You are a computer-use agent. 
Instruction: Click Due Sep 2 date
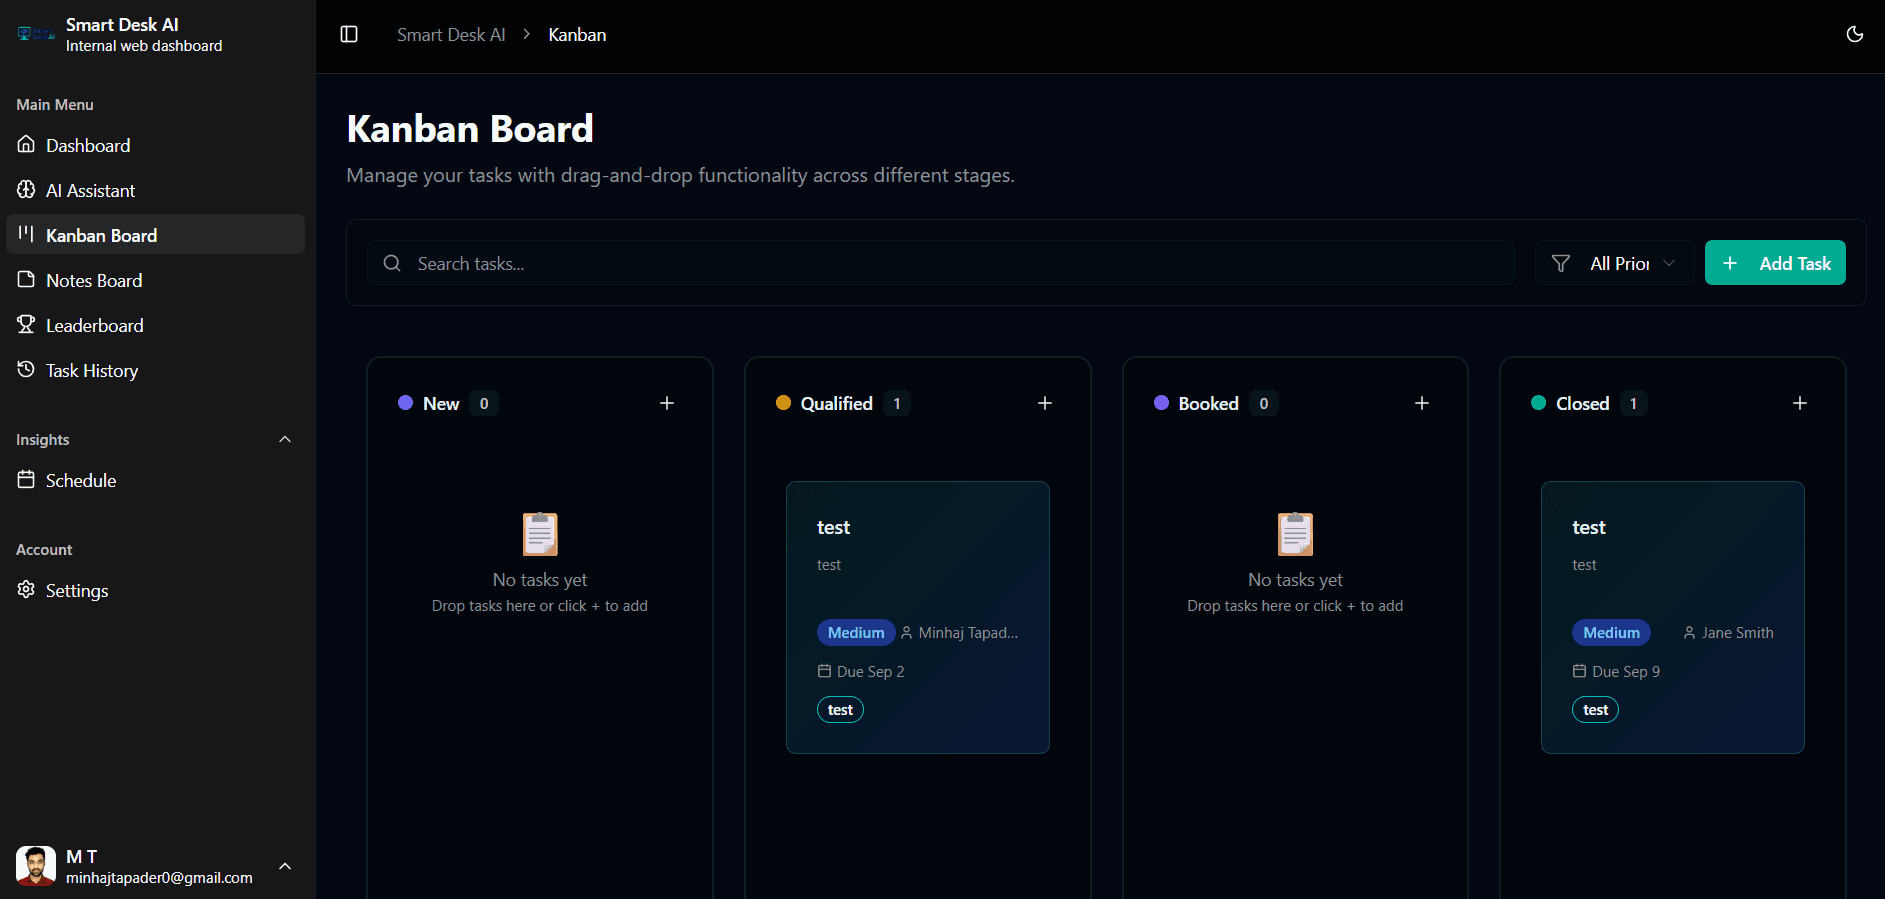pyautogui.click(x=861, y=672)
